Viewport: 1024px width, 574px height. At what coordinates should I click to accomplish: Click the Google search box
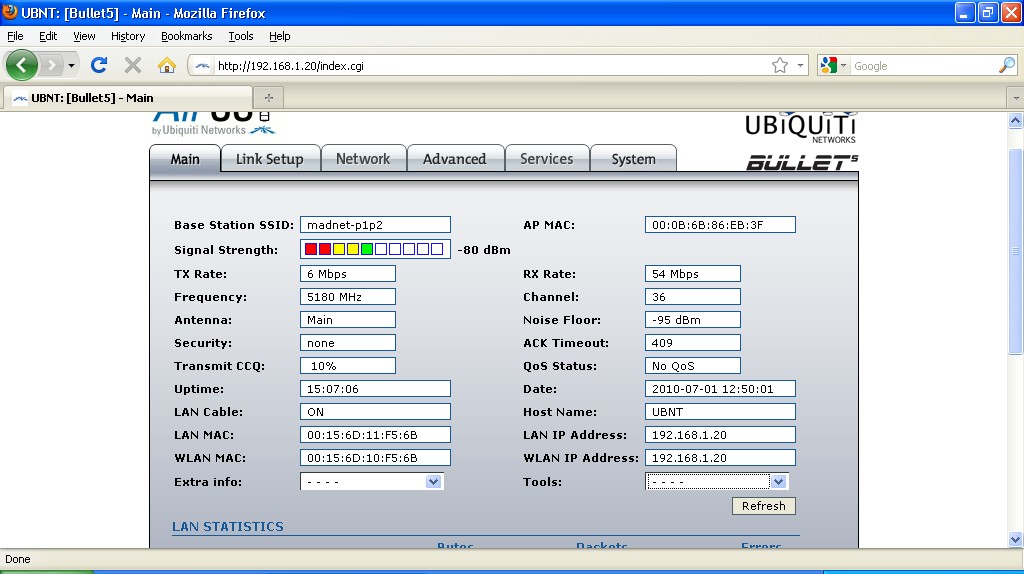[924, 65]
